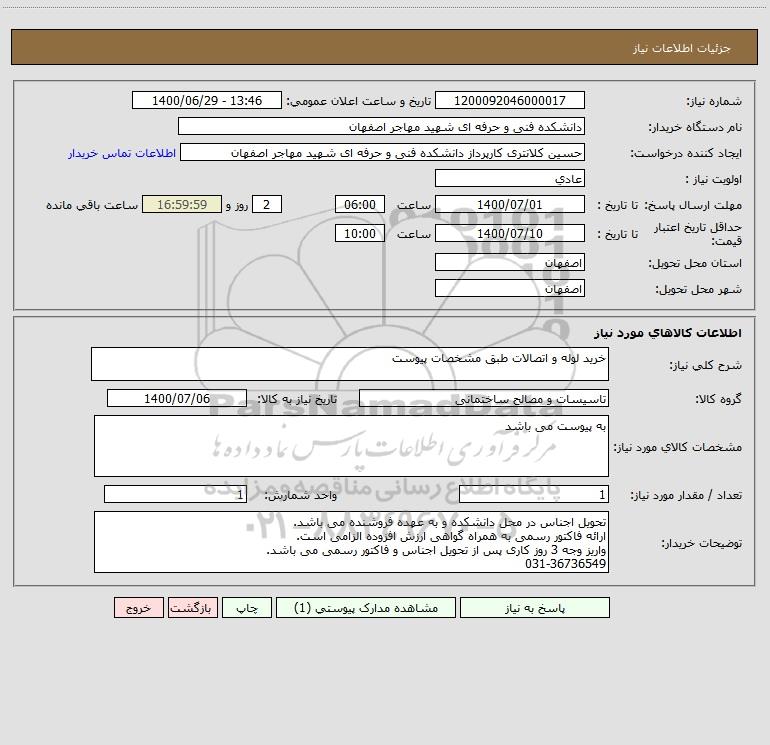Screen dimensions: 770x745
Task: Click the deadline time field 06:00
Action: [359, 204]
